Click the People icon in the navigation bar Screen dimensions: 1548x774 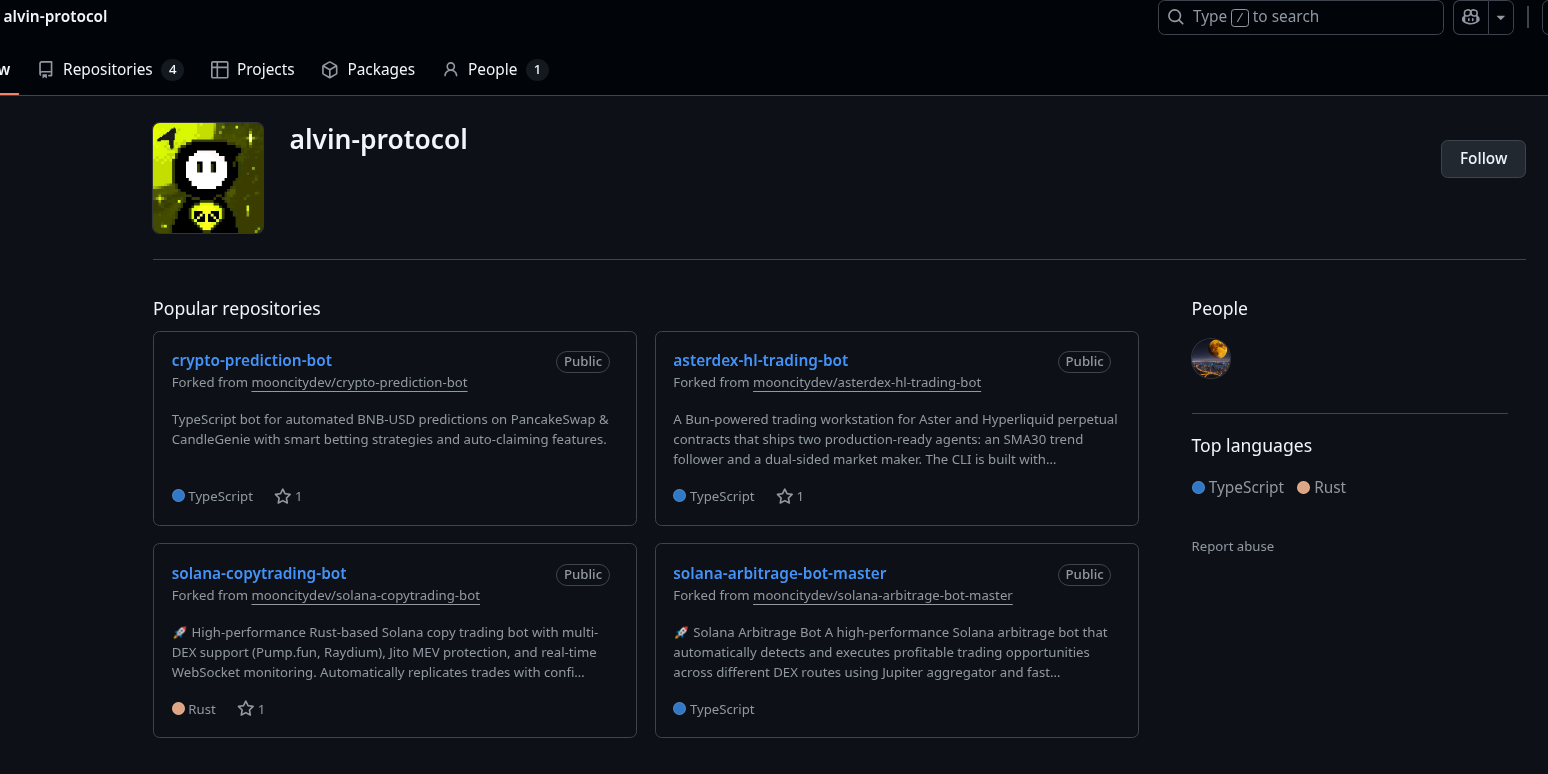click(452, 69)
